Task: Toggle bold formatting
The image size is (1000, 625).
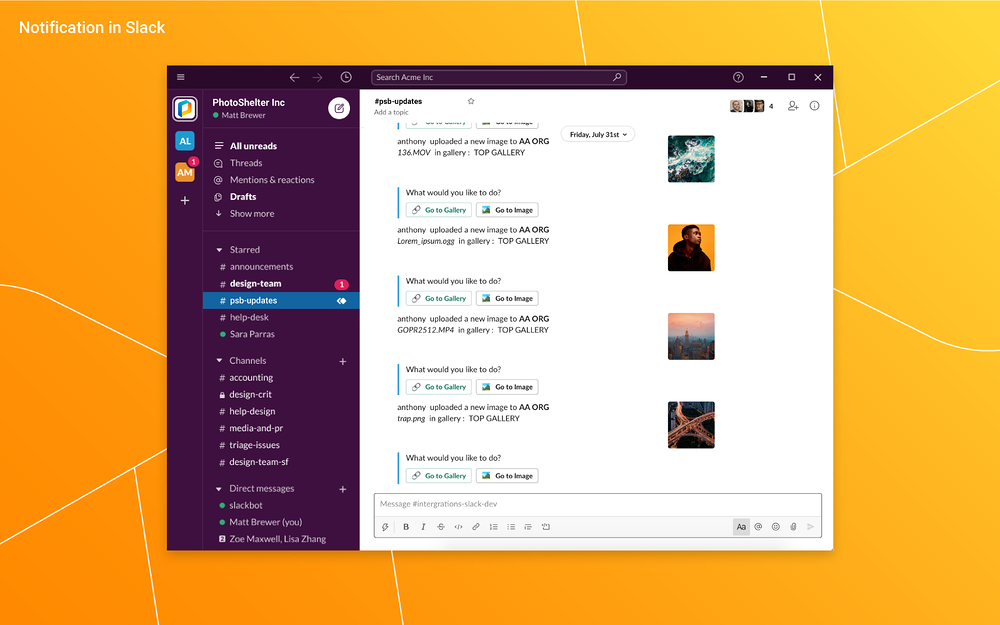Action: coord(406,527)
